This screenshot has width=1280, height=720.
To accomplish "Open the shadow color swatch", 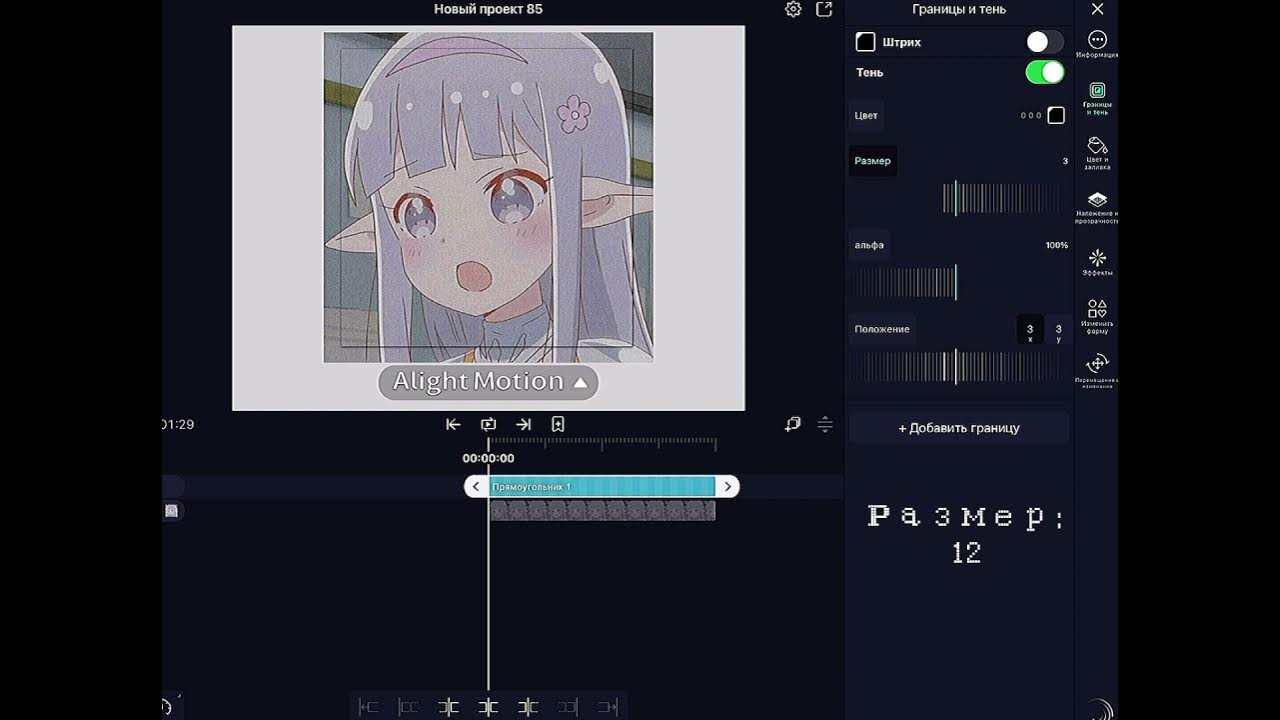I will click(x=1056, y=115).
